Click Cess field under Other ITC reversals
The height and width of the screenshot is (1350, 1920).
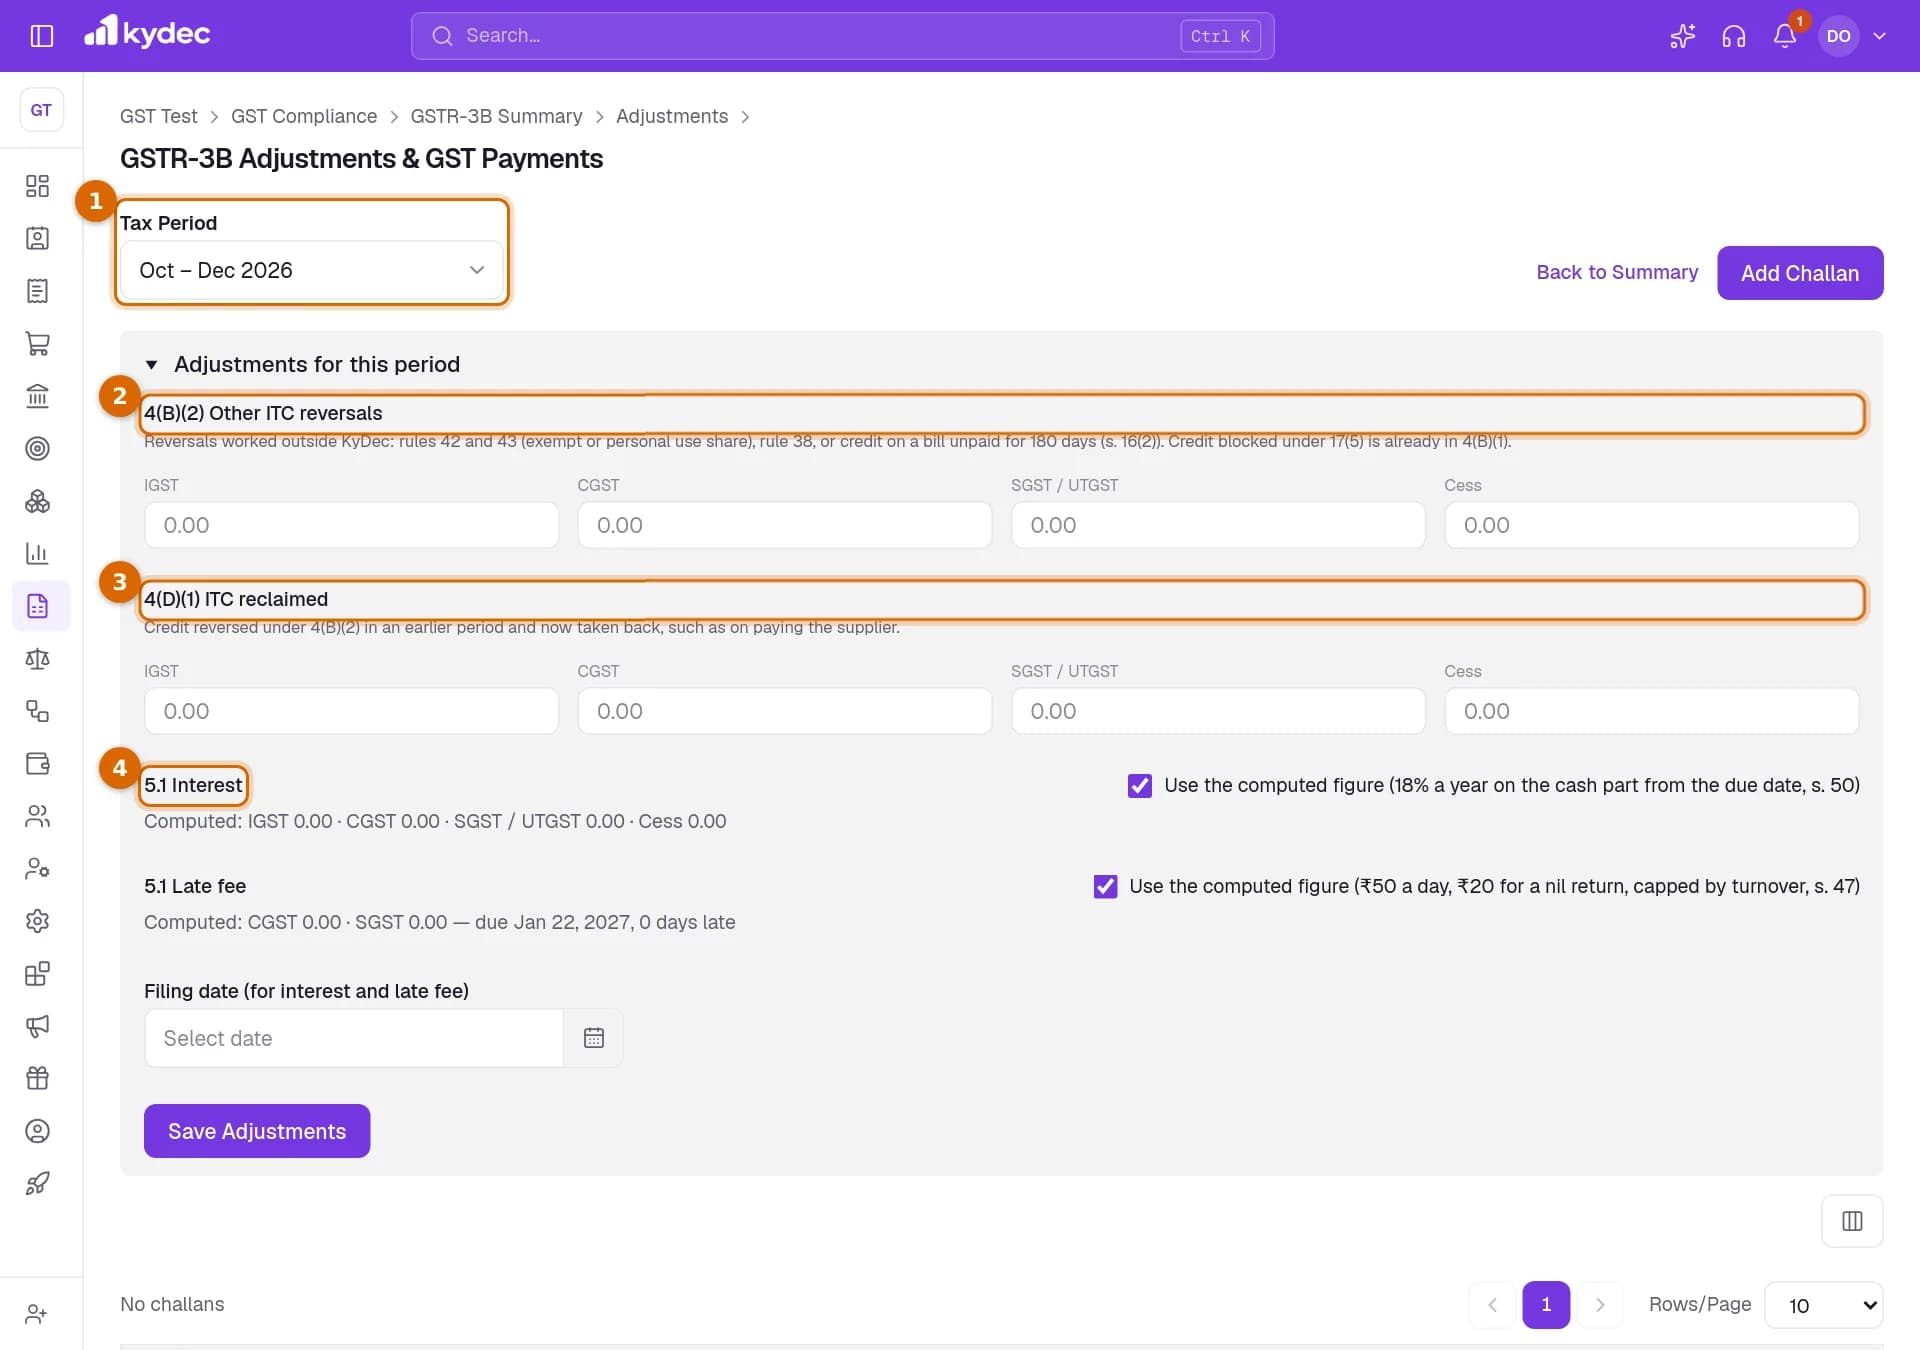(1652, 525)
